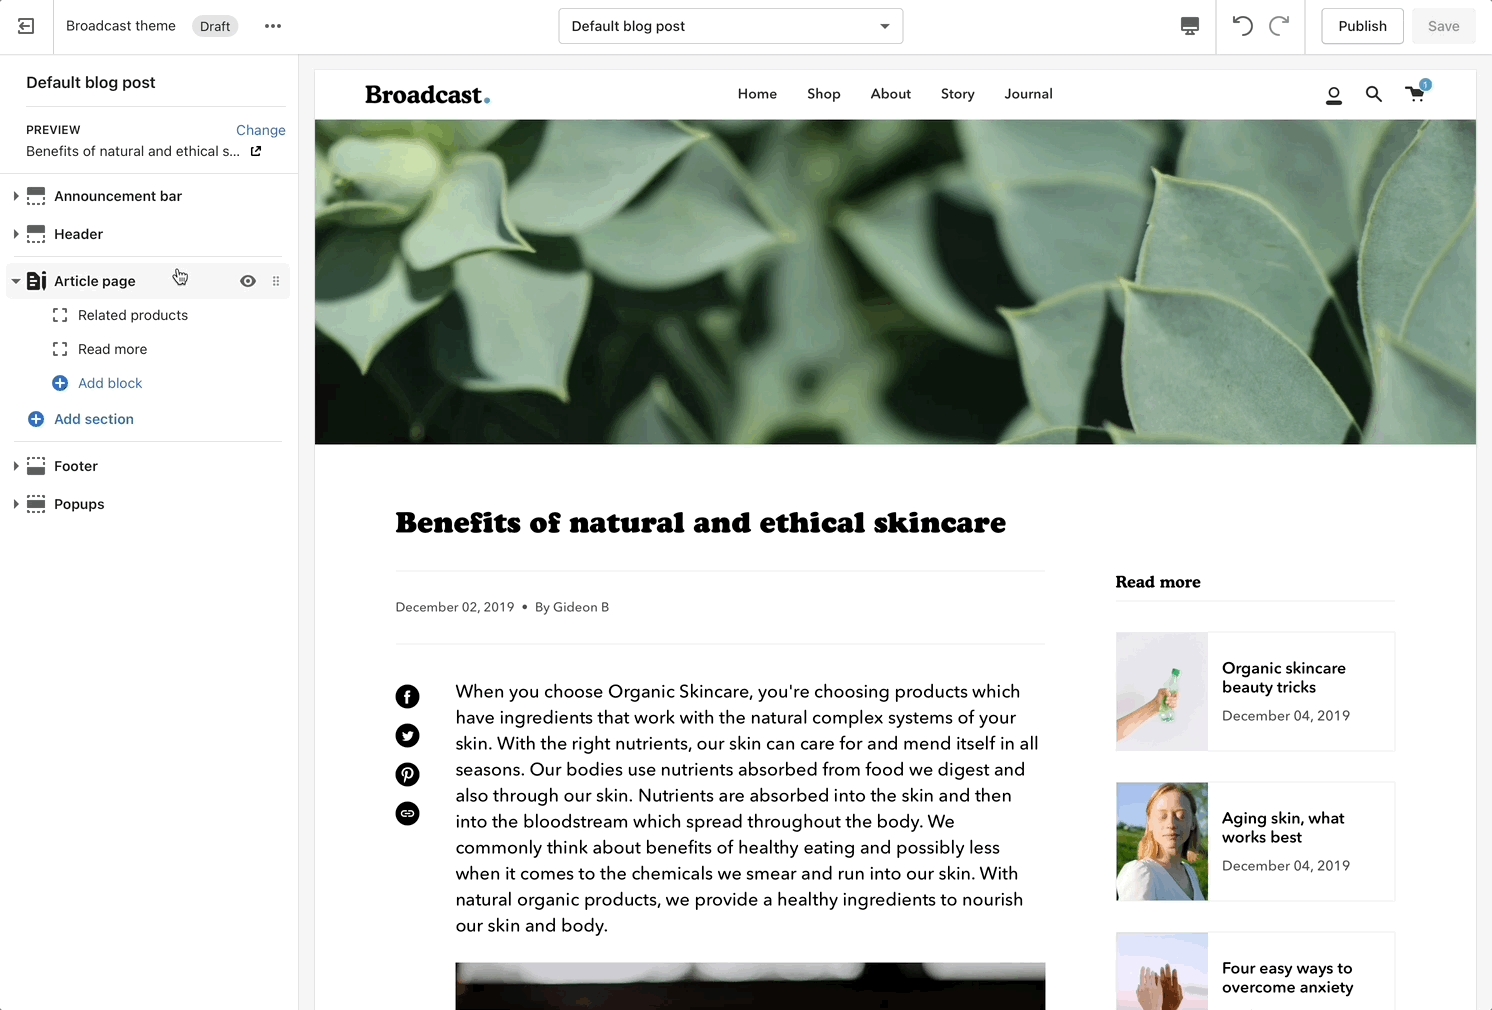This screenshot has height=1010, width=1492.
Task: Share article on Pinterest
Action: point(407,775)
